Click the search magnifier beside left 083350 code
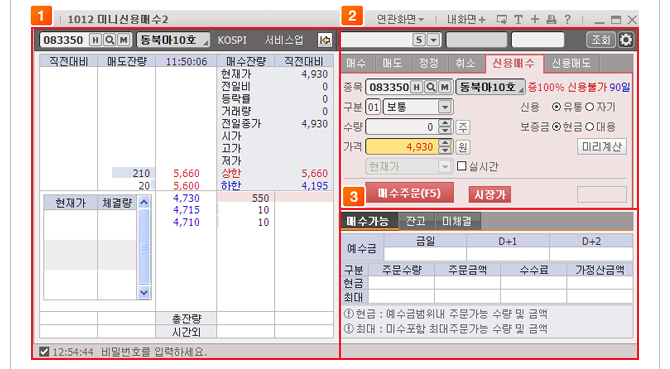This screenshot has height=369, width=670. click(109, 40)
